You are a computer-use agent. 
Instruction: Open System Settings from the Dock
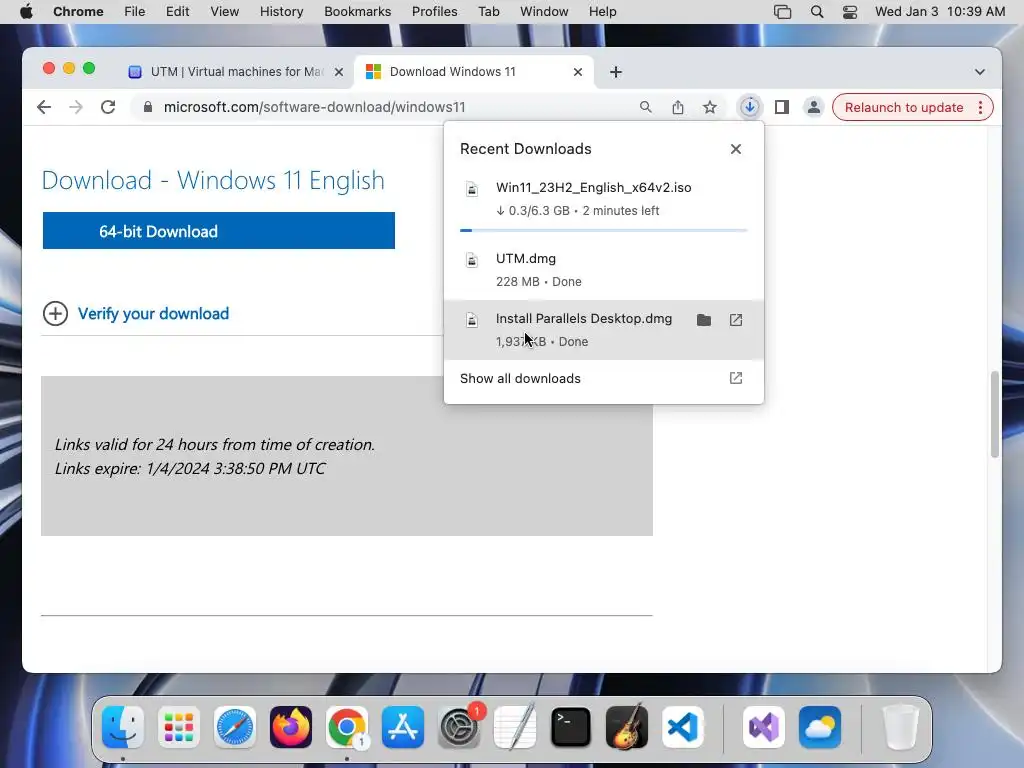tap(459, 727)
